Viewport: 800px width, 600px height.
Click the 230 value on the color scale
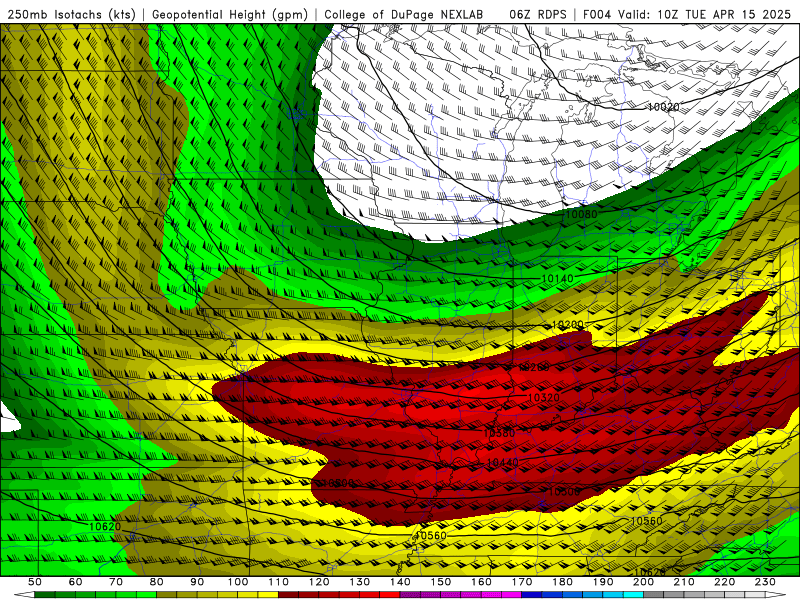765,582
